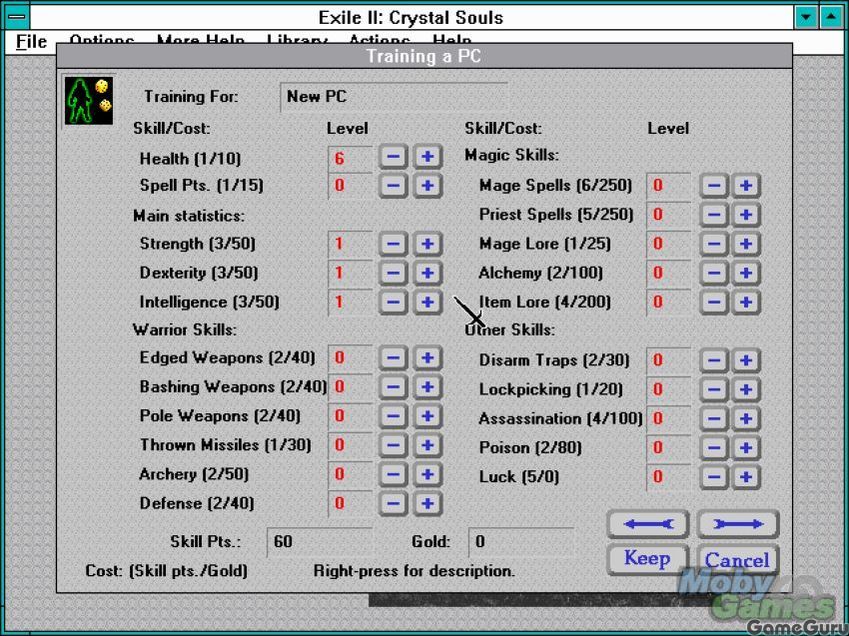The image size is (849, 636).
Task: Increase Priest Spells level
Action: pos(746,215)
